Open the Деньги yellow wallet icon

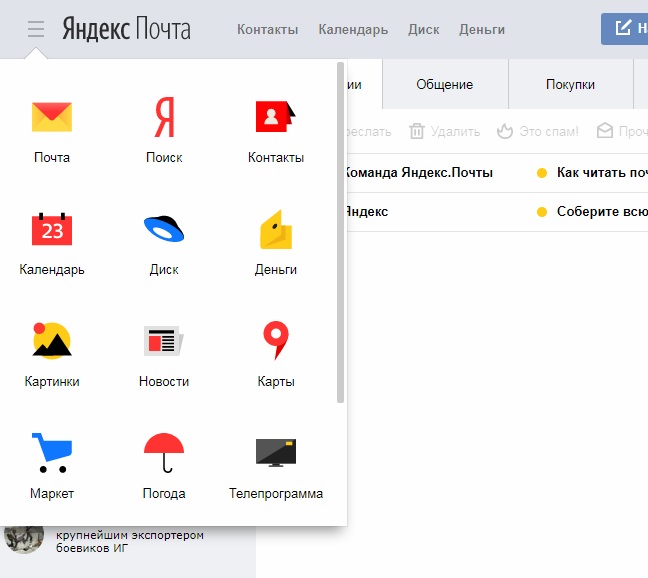pos(276,229)
